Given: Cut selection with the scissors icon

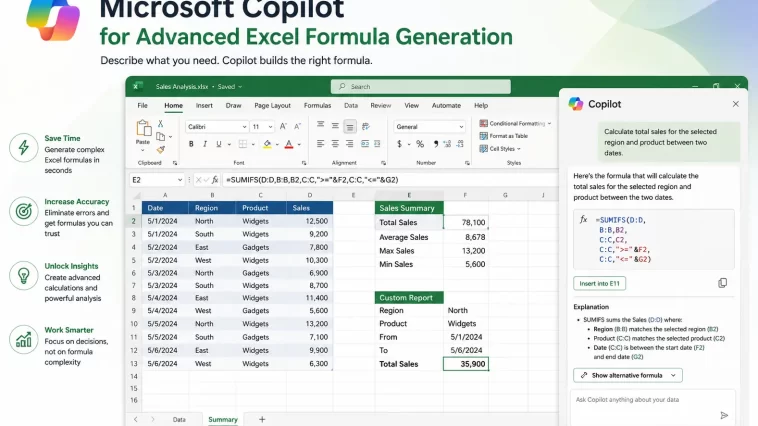Looking at the screenshot, I should [160, 124].
